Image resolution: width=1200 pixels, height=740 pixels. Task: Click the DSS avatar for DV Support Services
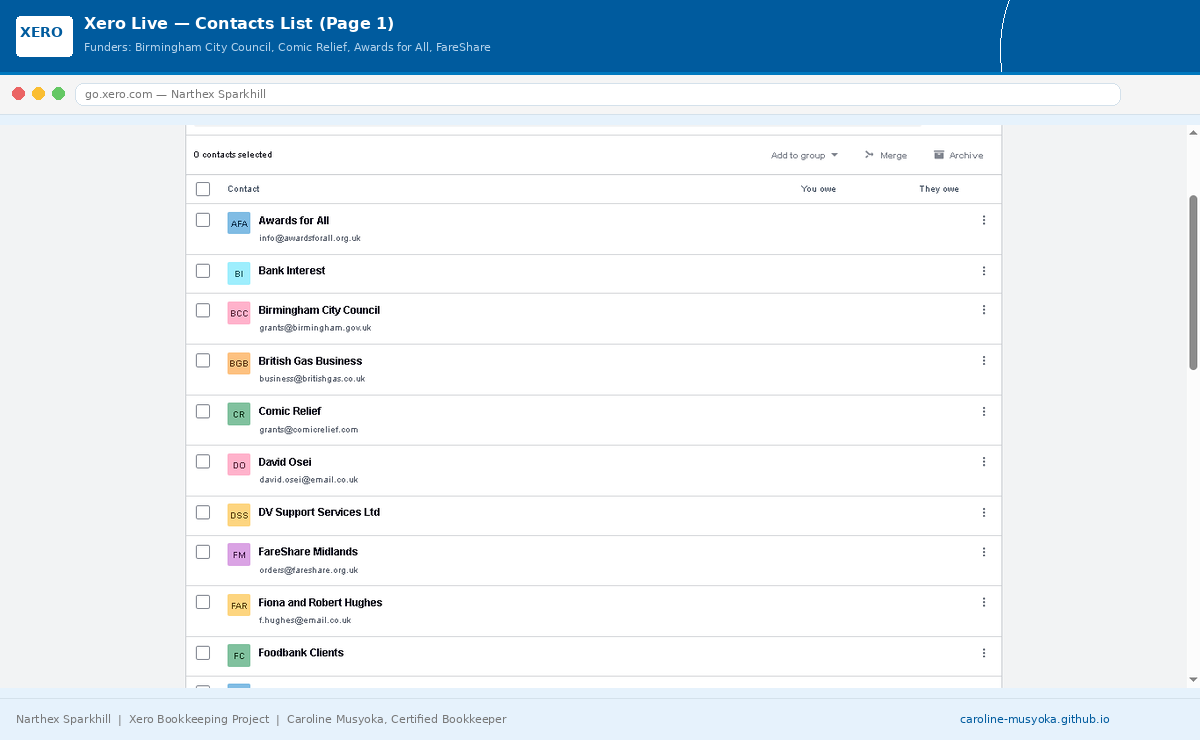coord(239,515)
